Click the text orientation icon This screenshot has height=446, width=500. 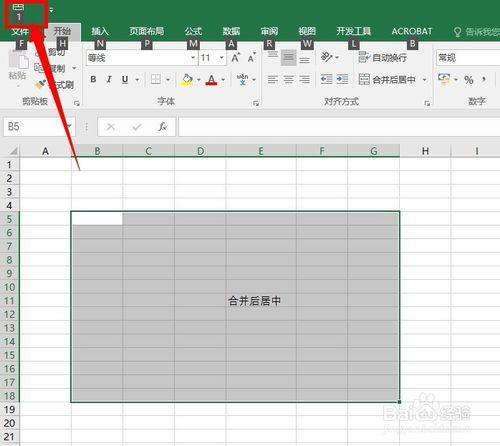(327, 57)
